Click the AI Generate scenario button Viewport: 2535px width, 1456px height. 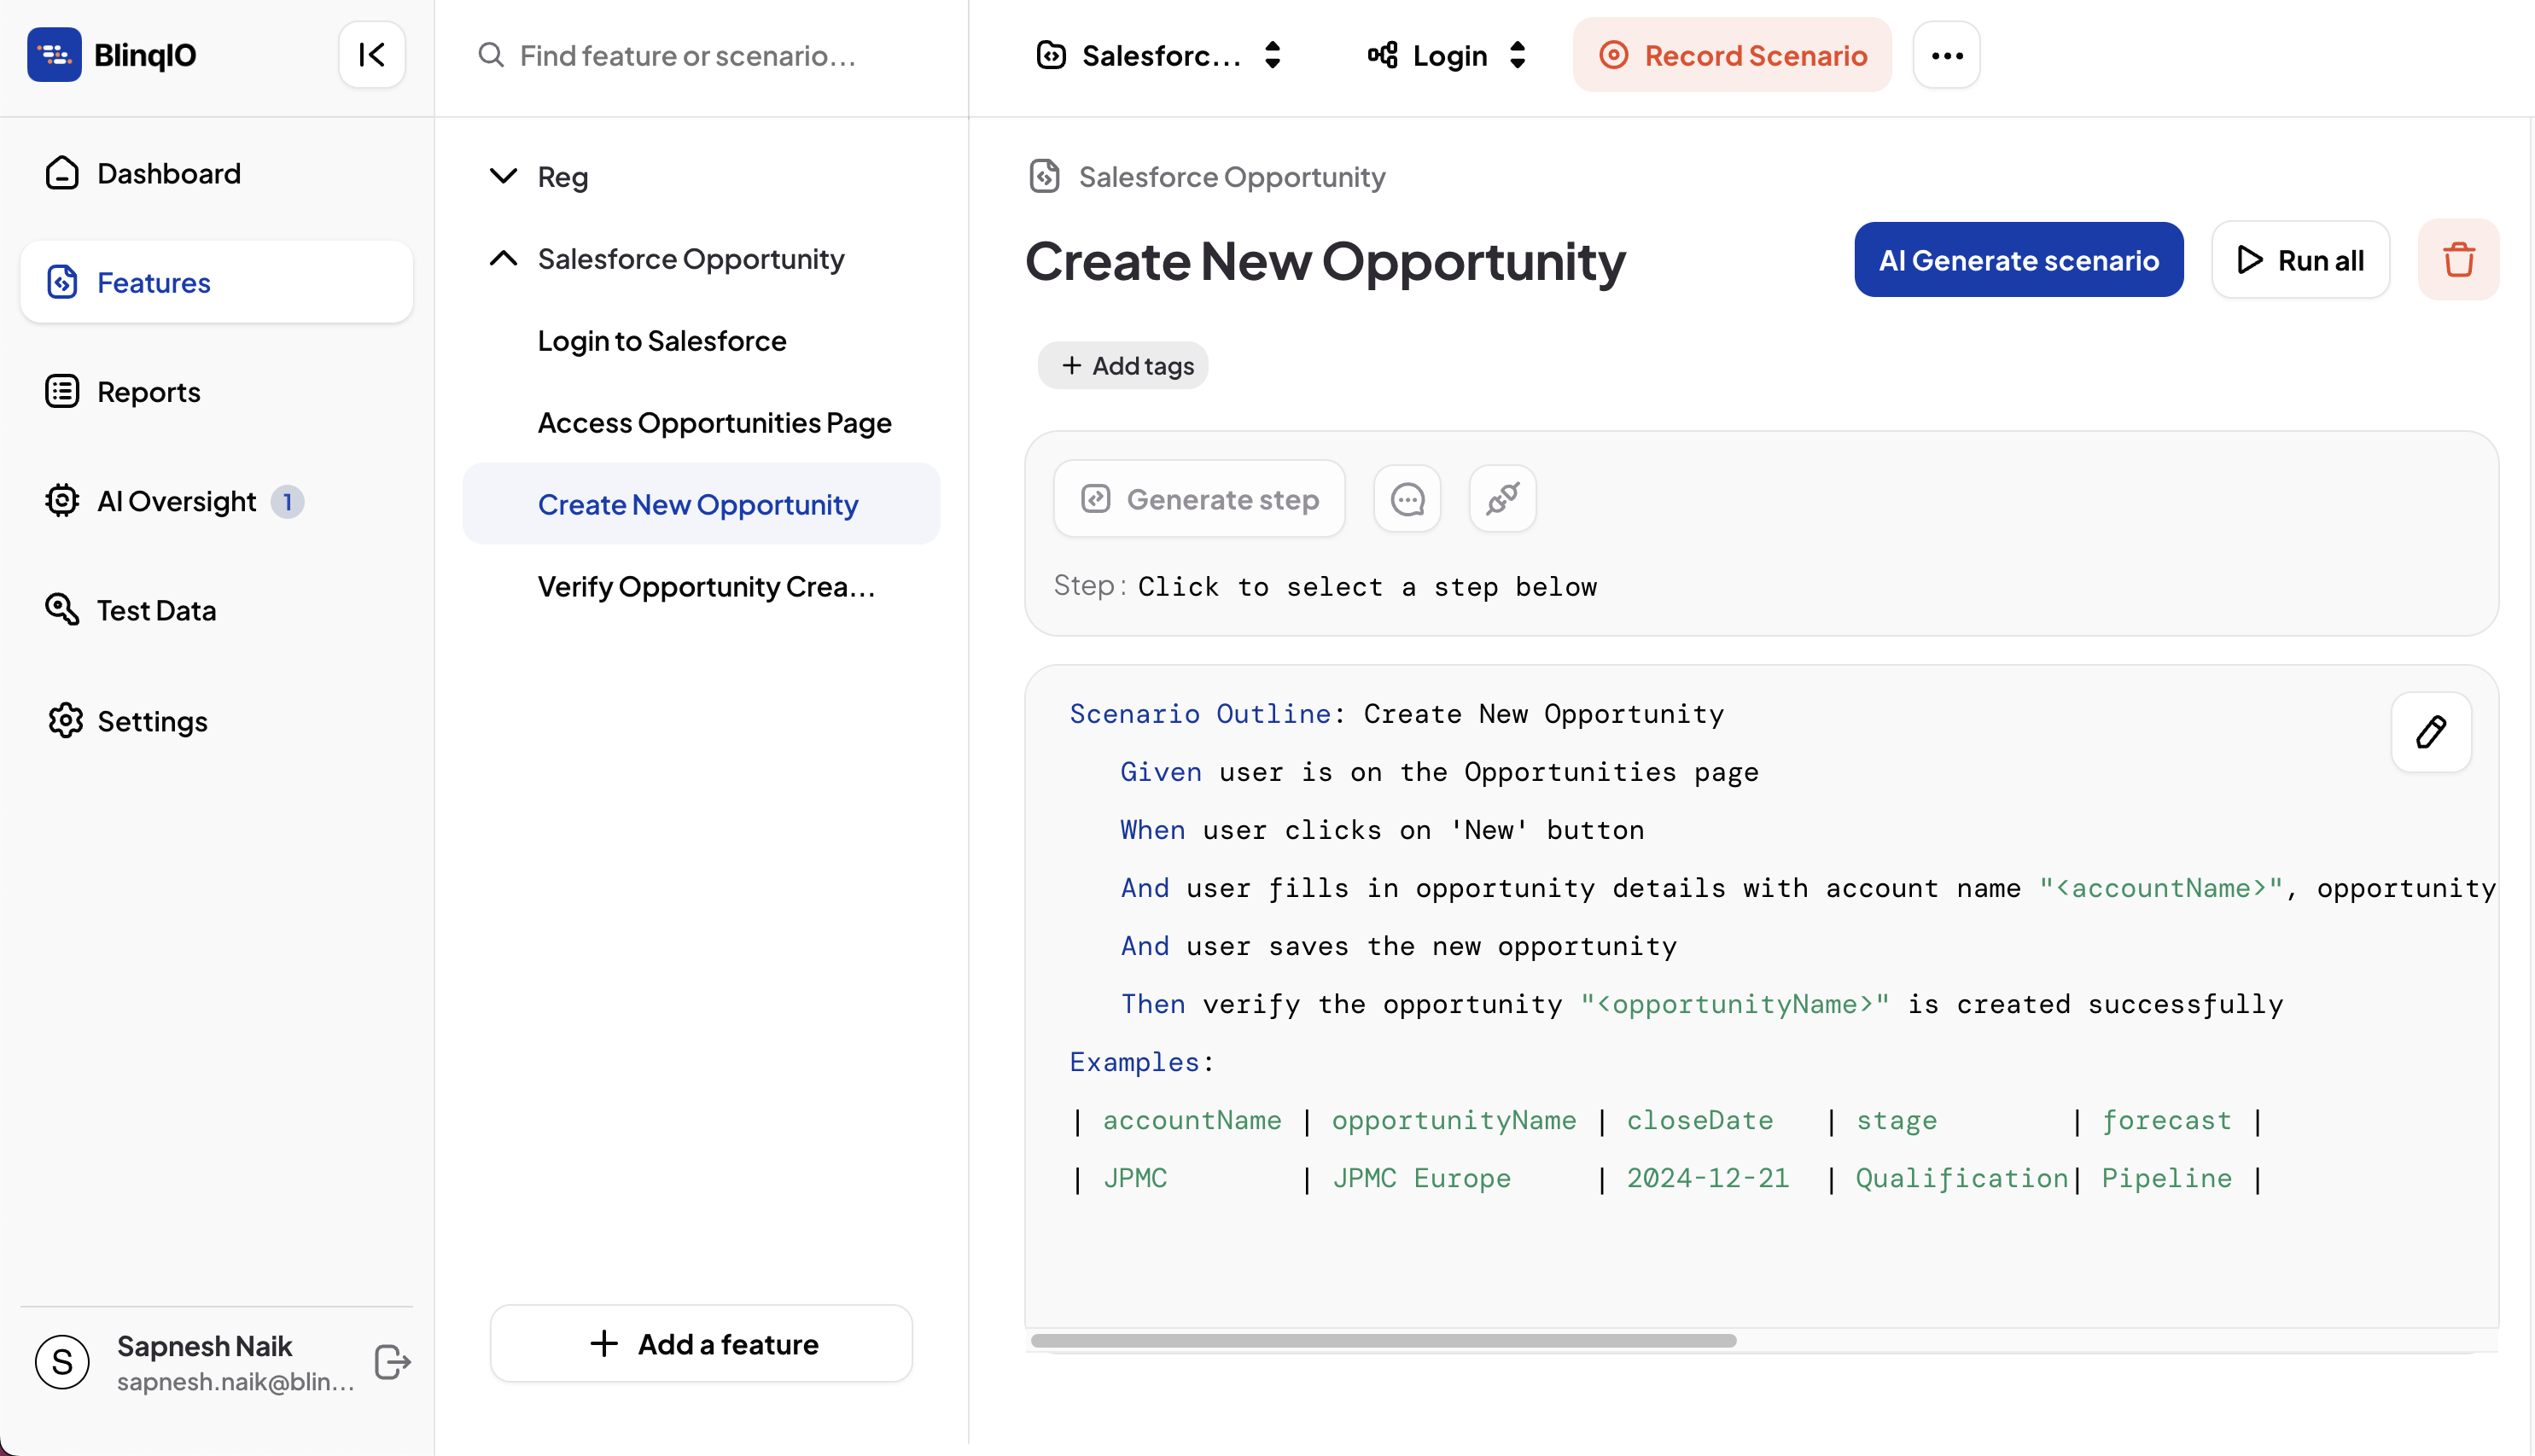coord(2018,260)
